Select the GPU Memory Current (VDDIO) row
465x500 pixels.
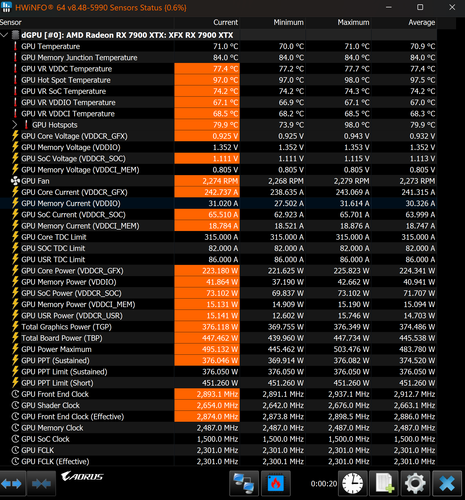pos(218,203)
